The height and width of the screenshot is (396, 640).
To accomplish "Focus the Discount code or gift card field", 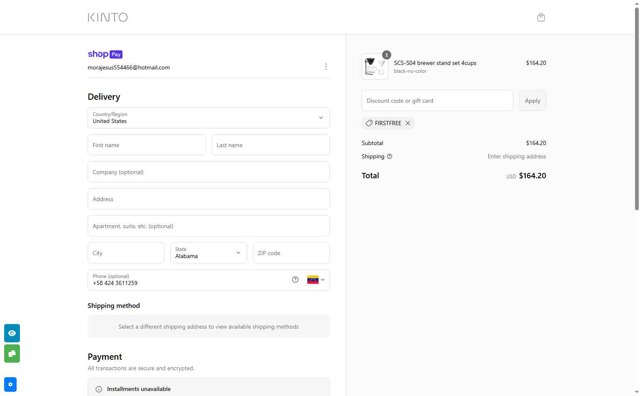I will (437, 100).
